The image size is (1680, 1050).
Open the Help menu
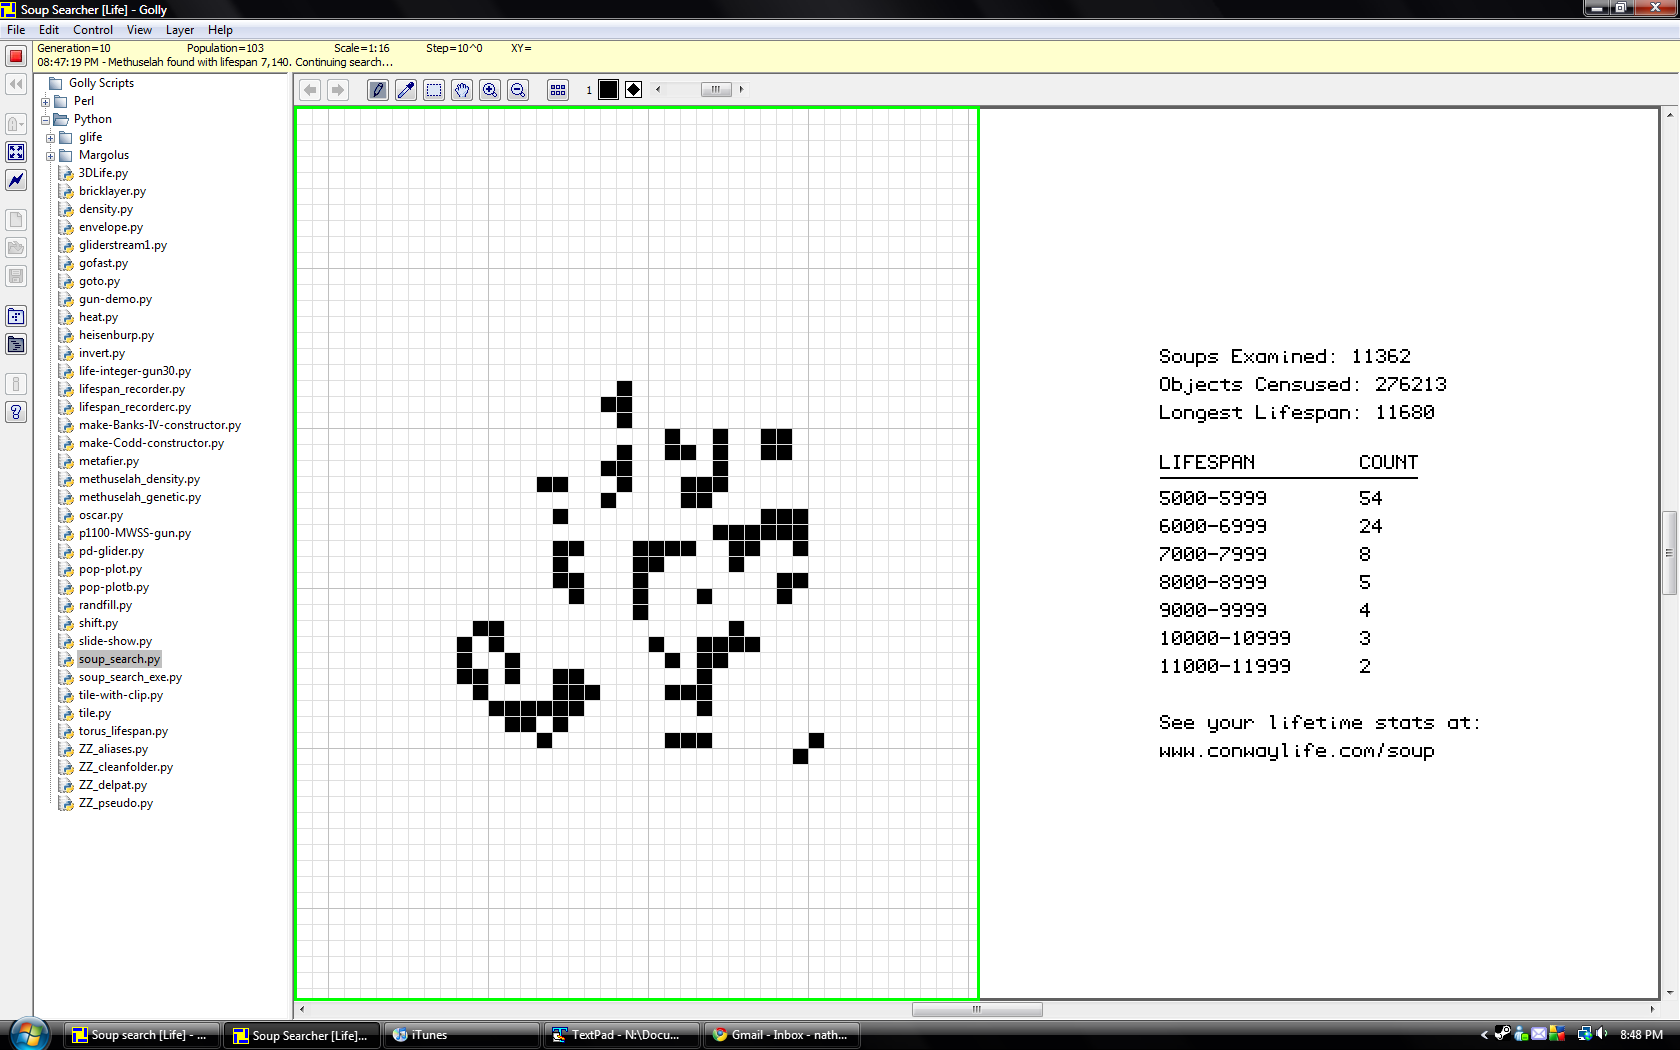point(220,30)
